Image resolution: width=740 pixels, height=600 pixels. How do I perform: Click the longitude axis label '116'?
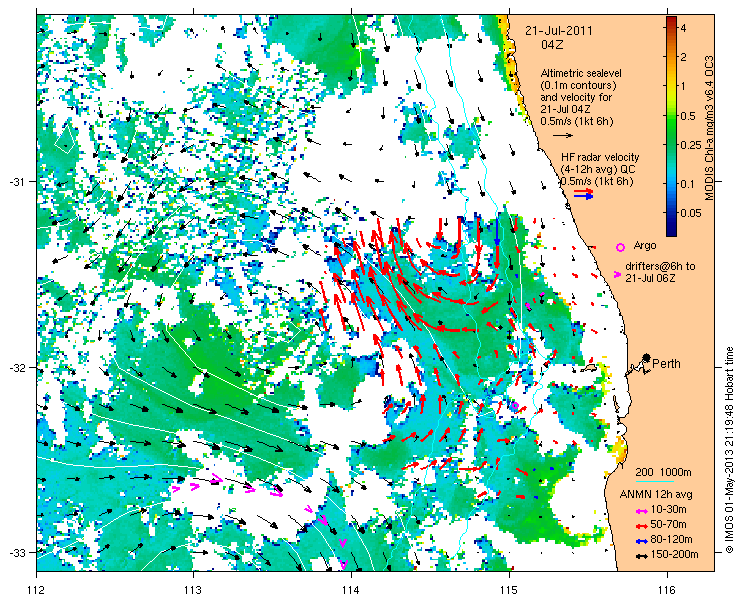click(x=667, y=590)
